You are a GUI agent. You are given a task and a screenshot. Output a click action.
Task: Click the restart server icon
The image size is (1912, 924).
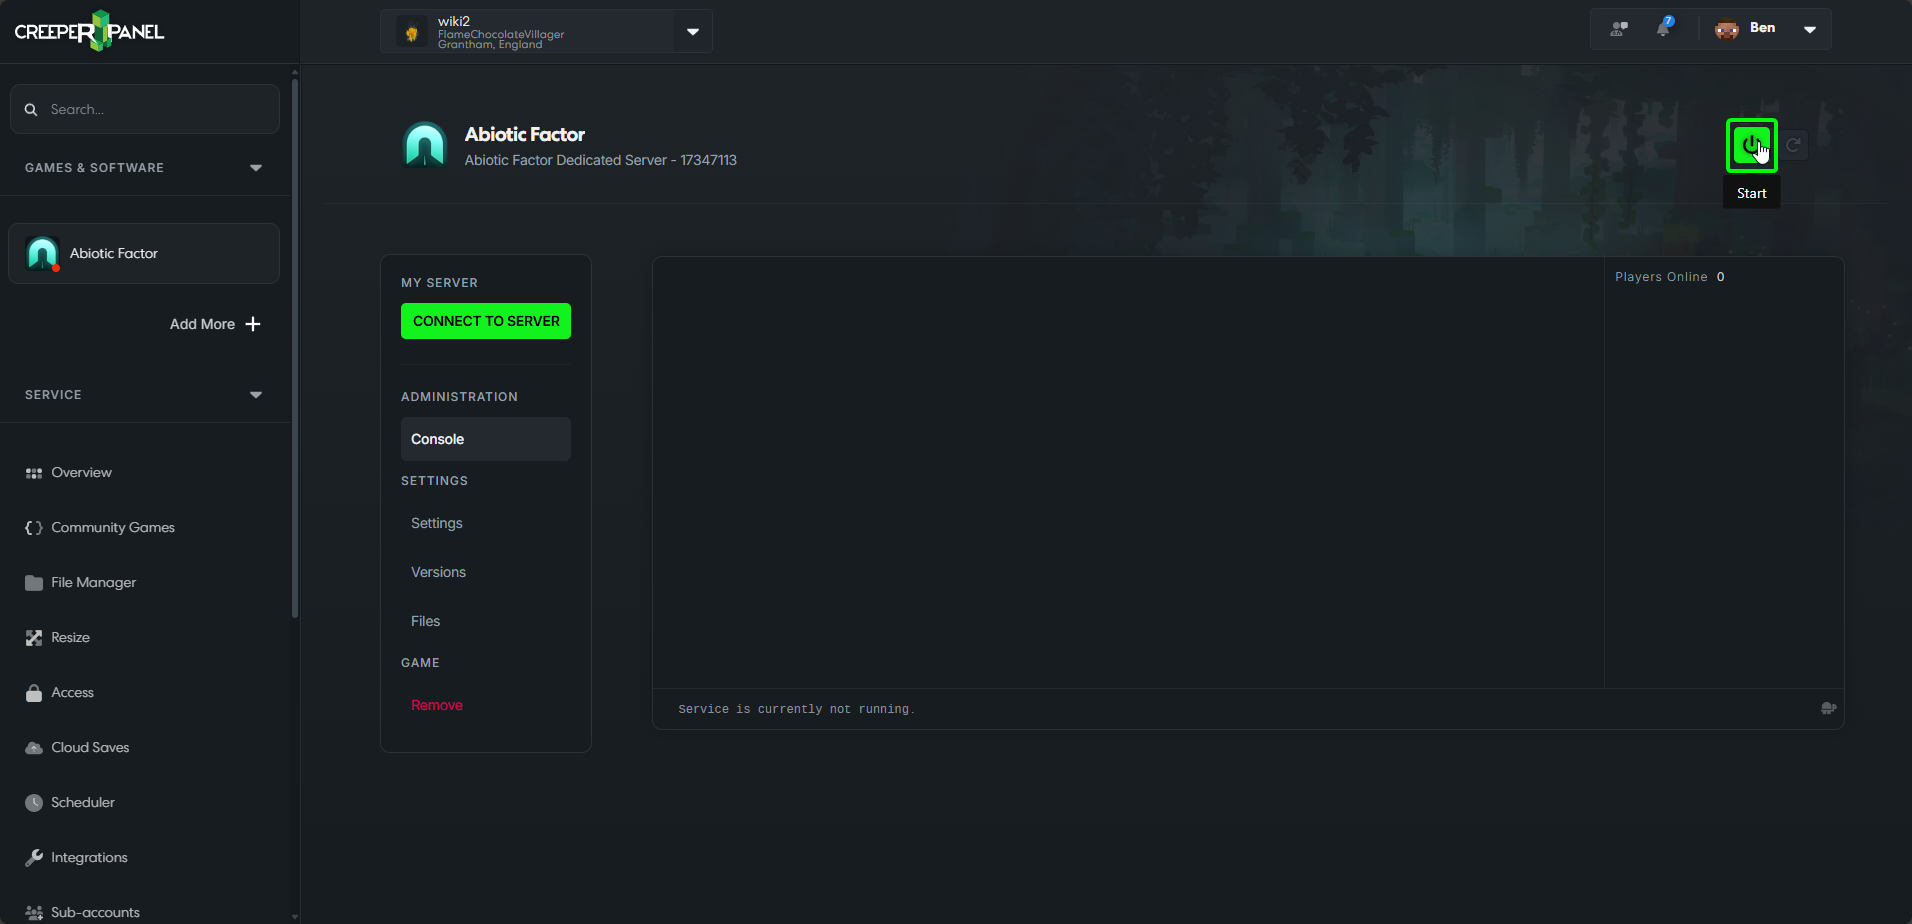(1794, 145)
